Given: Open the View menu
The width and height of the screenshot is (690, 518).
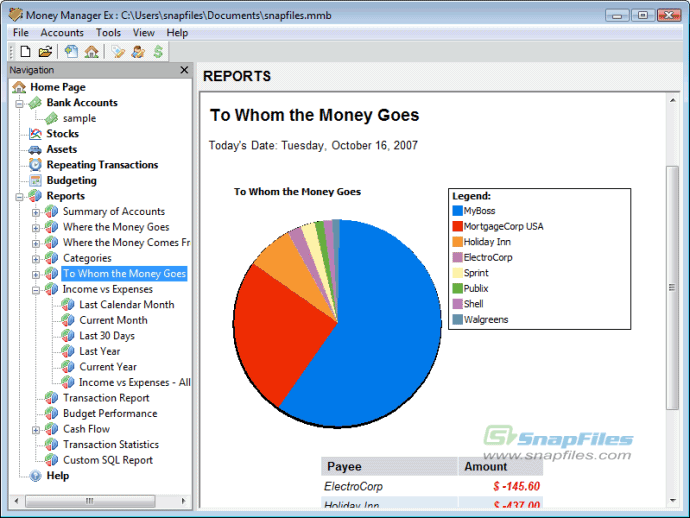Looking at the screenshot, I should [143, 33].
